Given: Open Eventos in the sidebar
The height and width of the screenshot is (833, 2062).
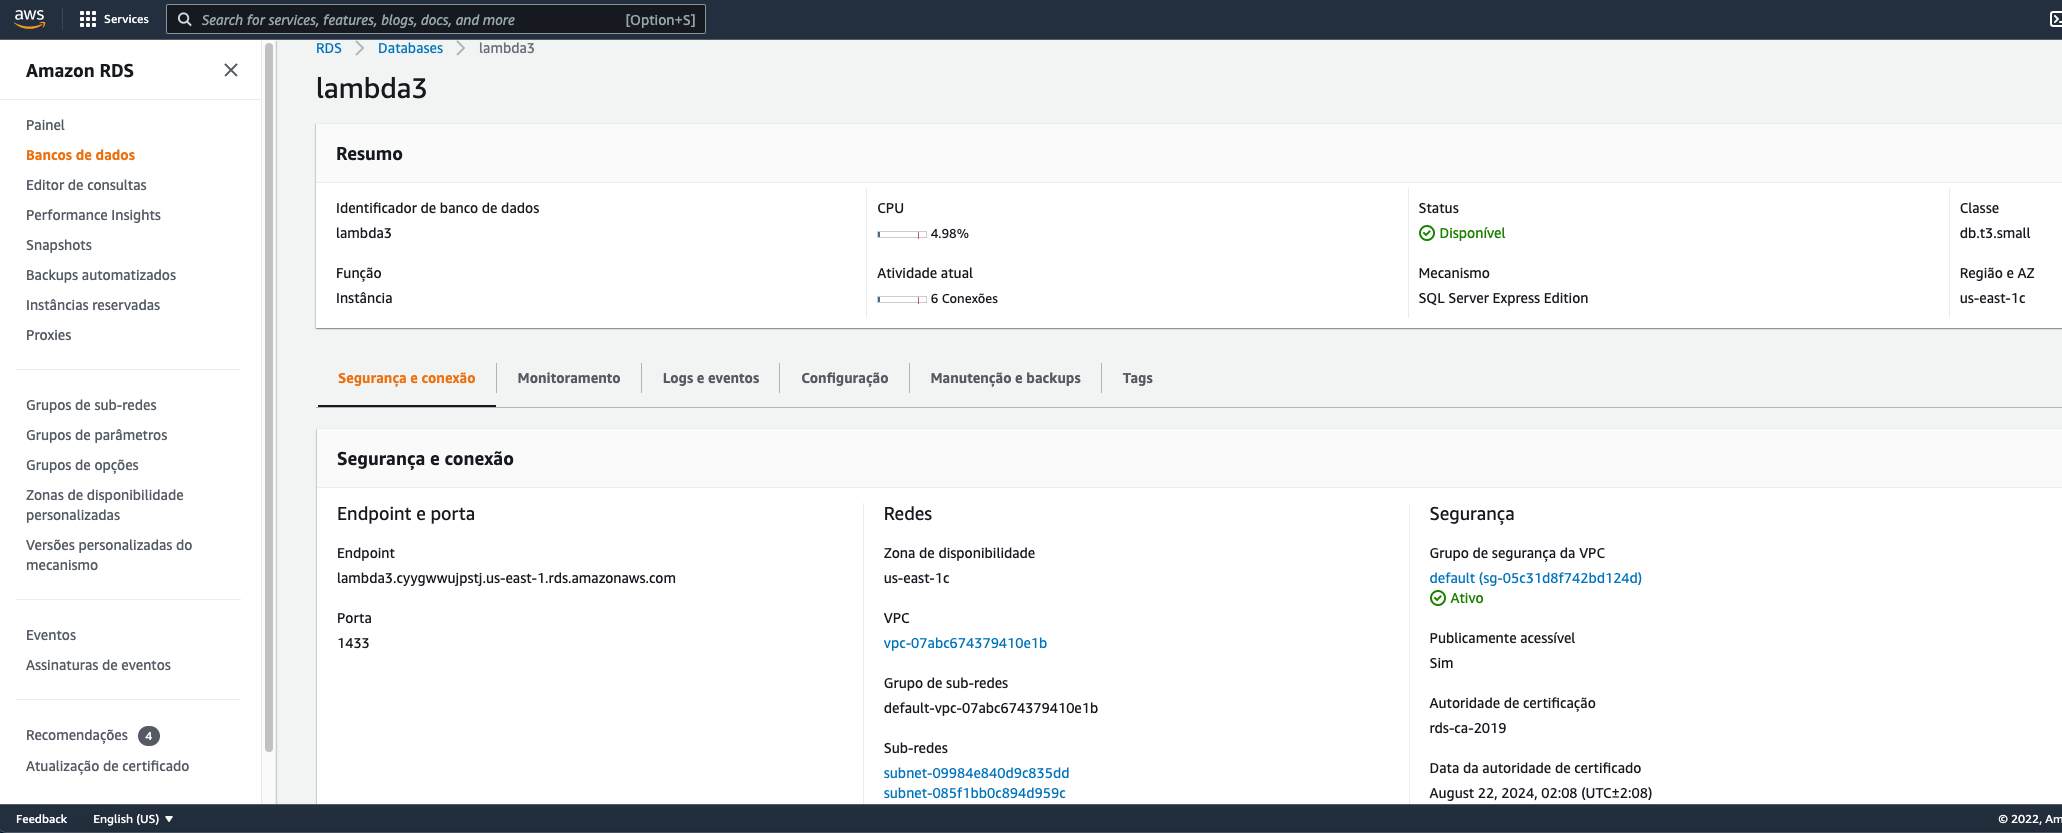Looking at the screenshot, I should (x=51, y=635).
